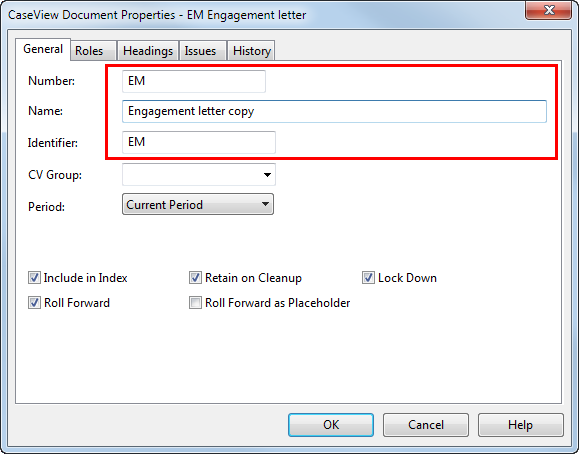The image size is (579, 454).
Task: Click the Name field containing Engagement letter copy
Action: [x=334, y=111]
